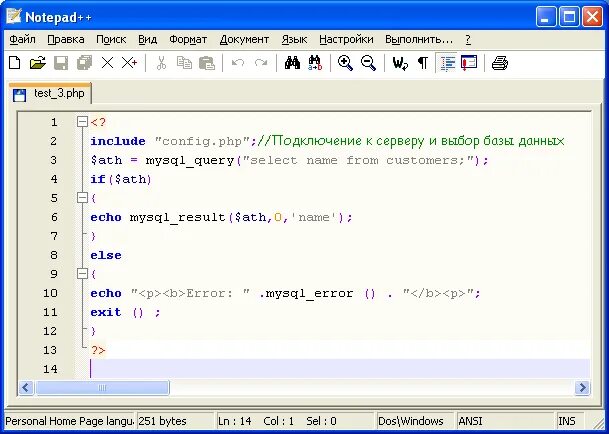Image resolution: width=609 pixels, height=434 pixels.
Task: Open Replace with the a→b binoculars icon
Action: click(x=315, y=63)
